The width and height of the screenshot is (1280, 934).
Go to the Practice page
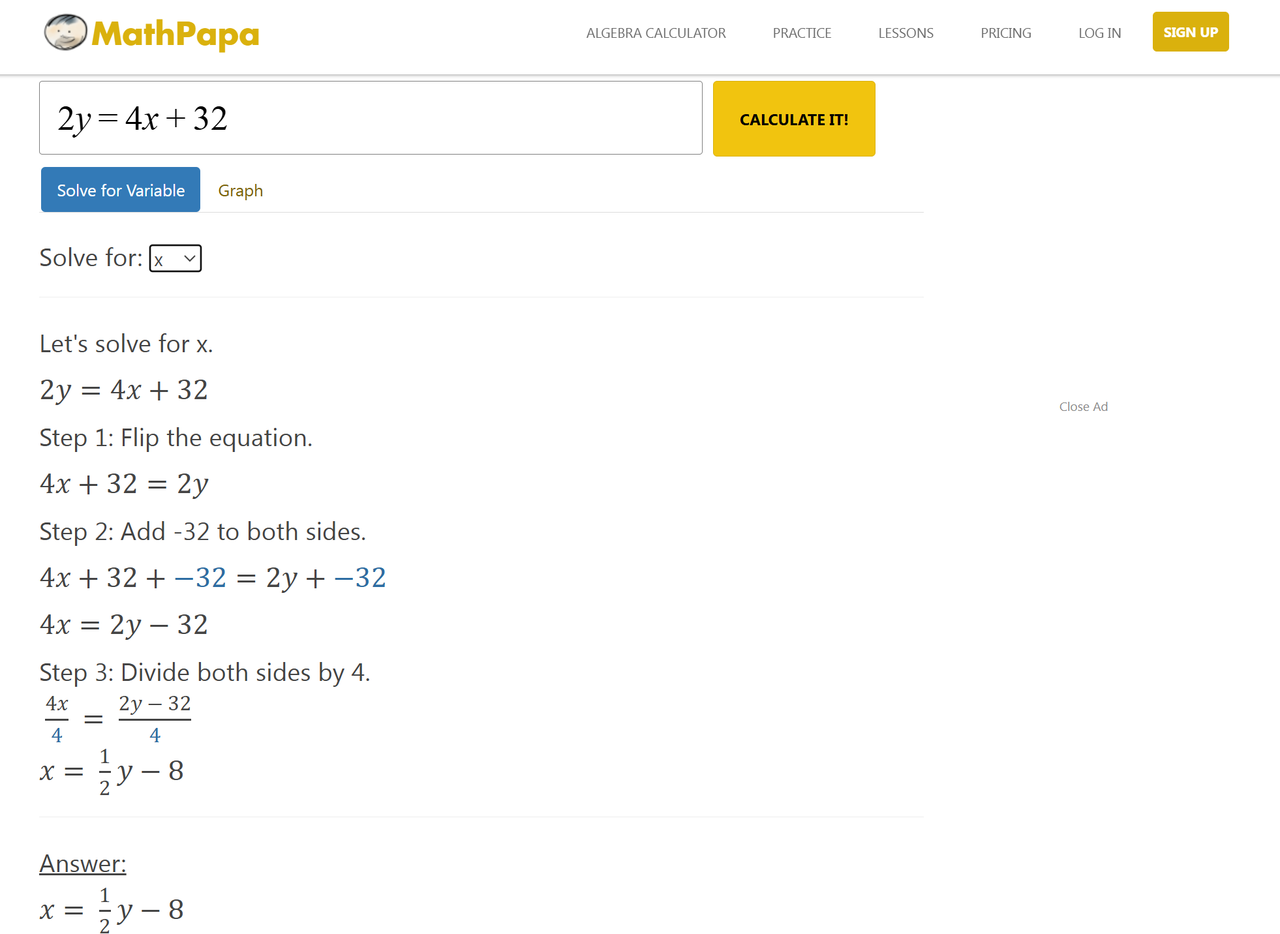click(x=802, y=33)
